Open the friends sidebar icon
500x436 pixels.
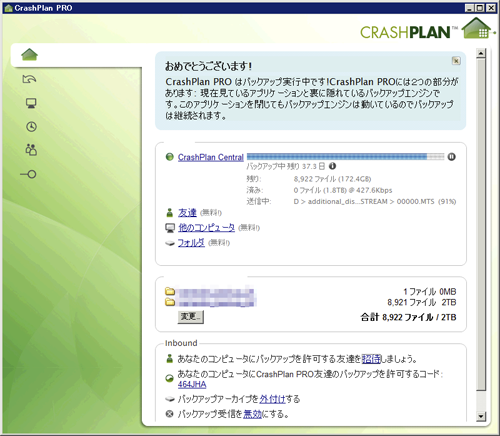[x=31, y=150]
